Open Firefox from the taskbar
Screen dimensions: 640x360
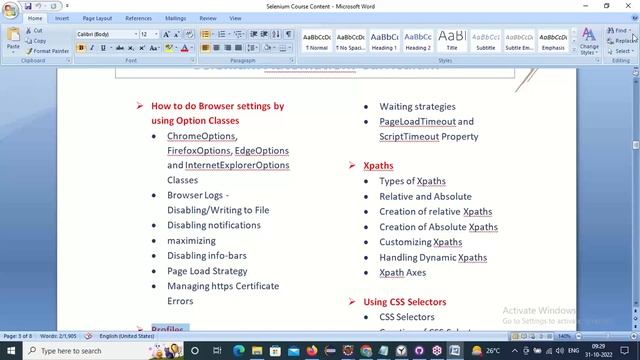tap(312, 351)
